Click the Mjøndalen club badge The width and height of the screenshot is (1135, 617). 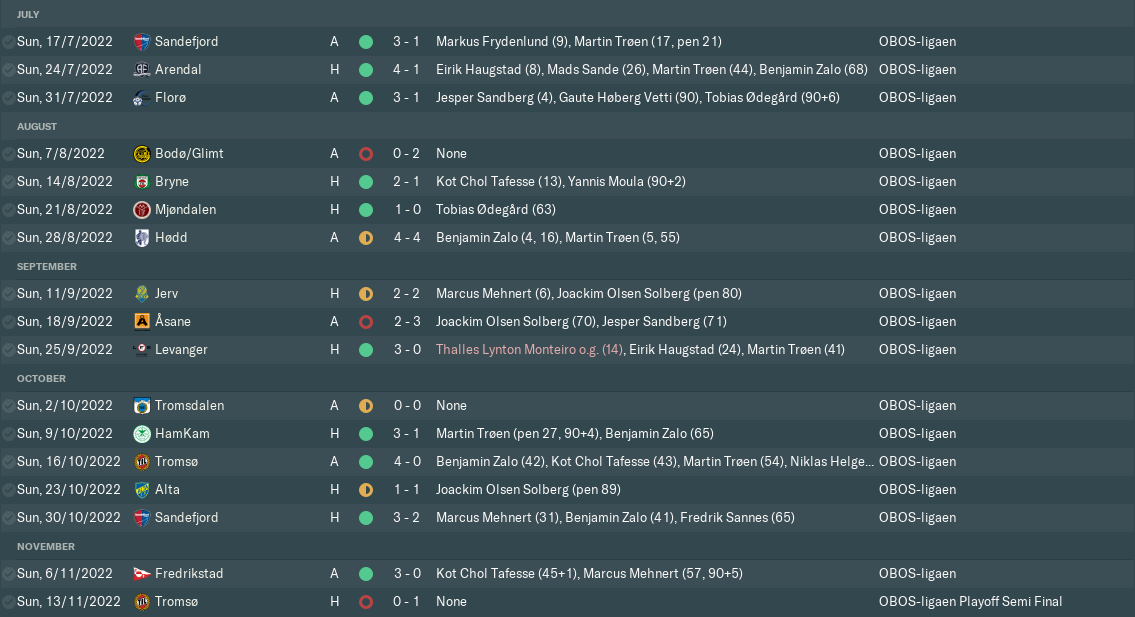click(x=142, y=210)
